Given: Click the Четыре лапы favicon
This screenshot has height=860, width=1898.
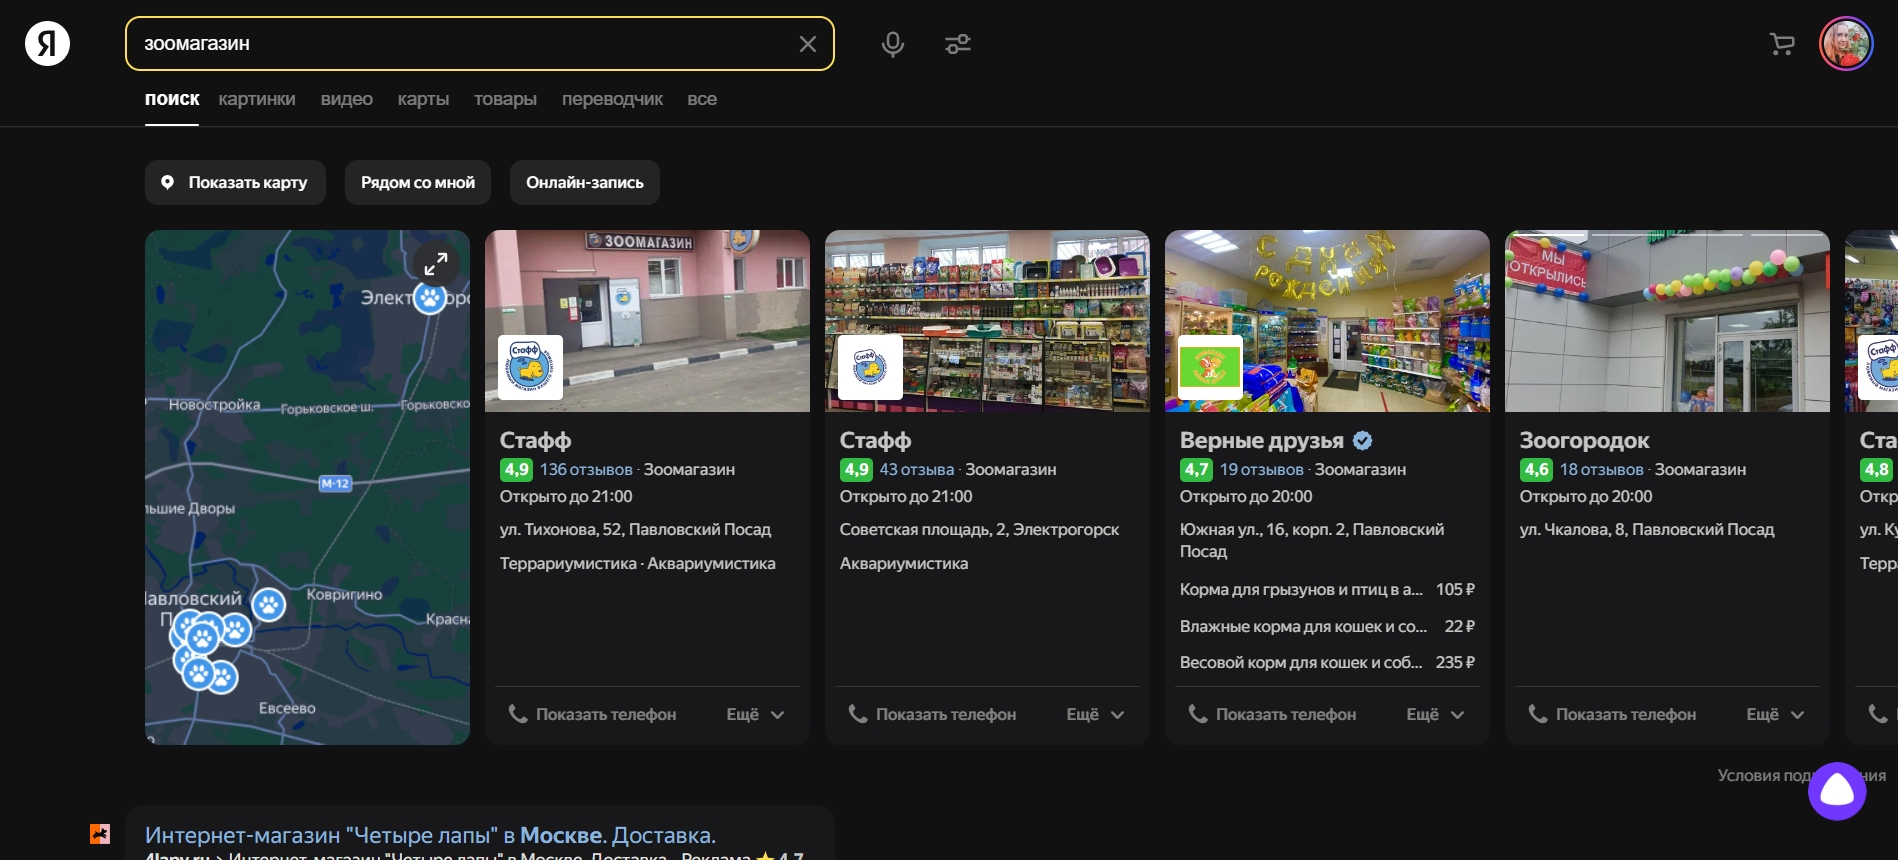Looking at the screenshot, I should click(x=100, y=834).
